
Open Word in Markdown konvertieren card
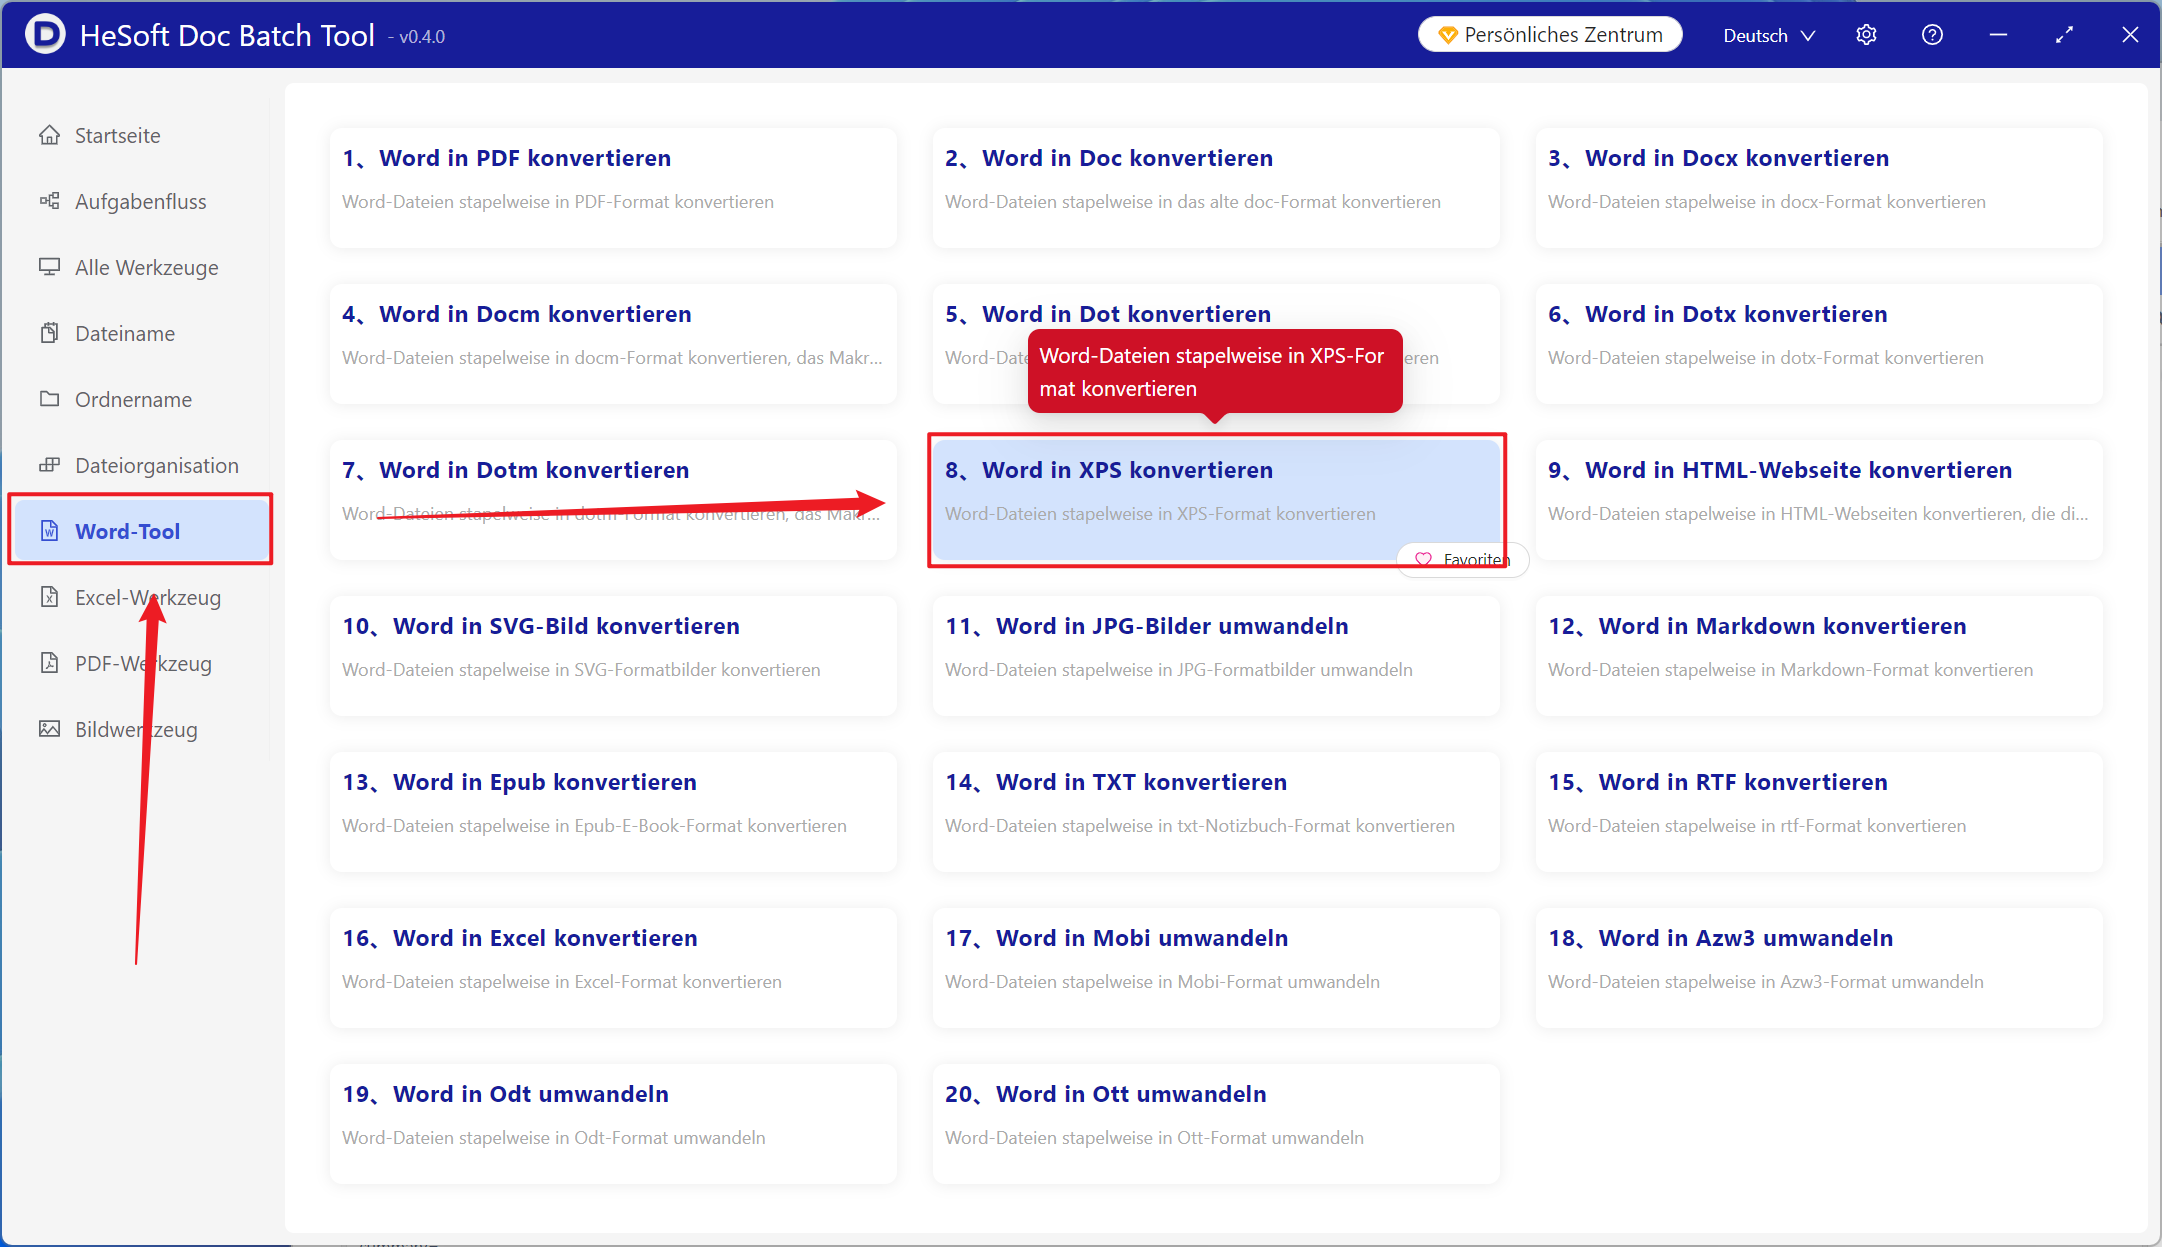(x=1819, y=656)
